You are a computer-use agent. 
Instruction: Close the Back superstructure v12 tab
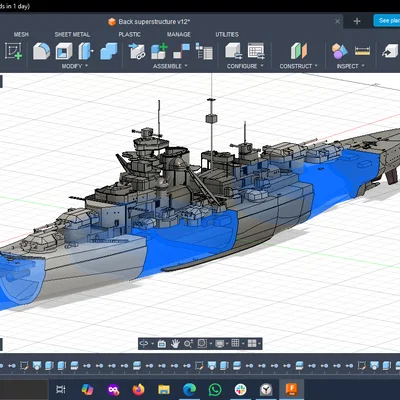pos(337,21)
